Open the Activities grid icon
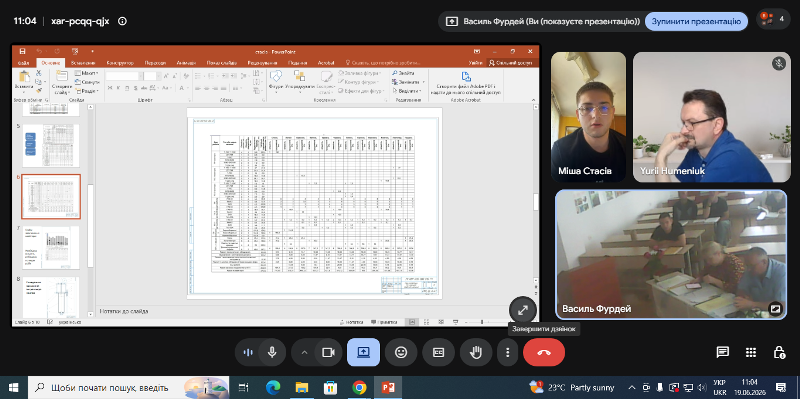The height and width of the screenshot is (399, 800). [x=751, y=352]
